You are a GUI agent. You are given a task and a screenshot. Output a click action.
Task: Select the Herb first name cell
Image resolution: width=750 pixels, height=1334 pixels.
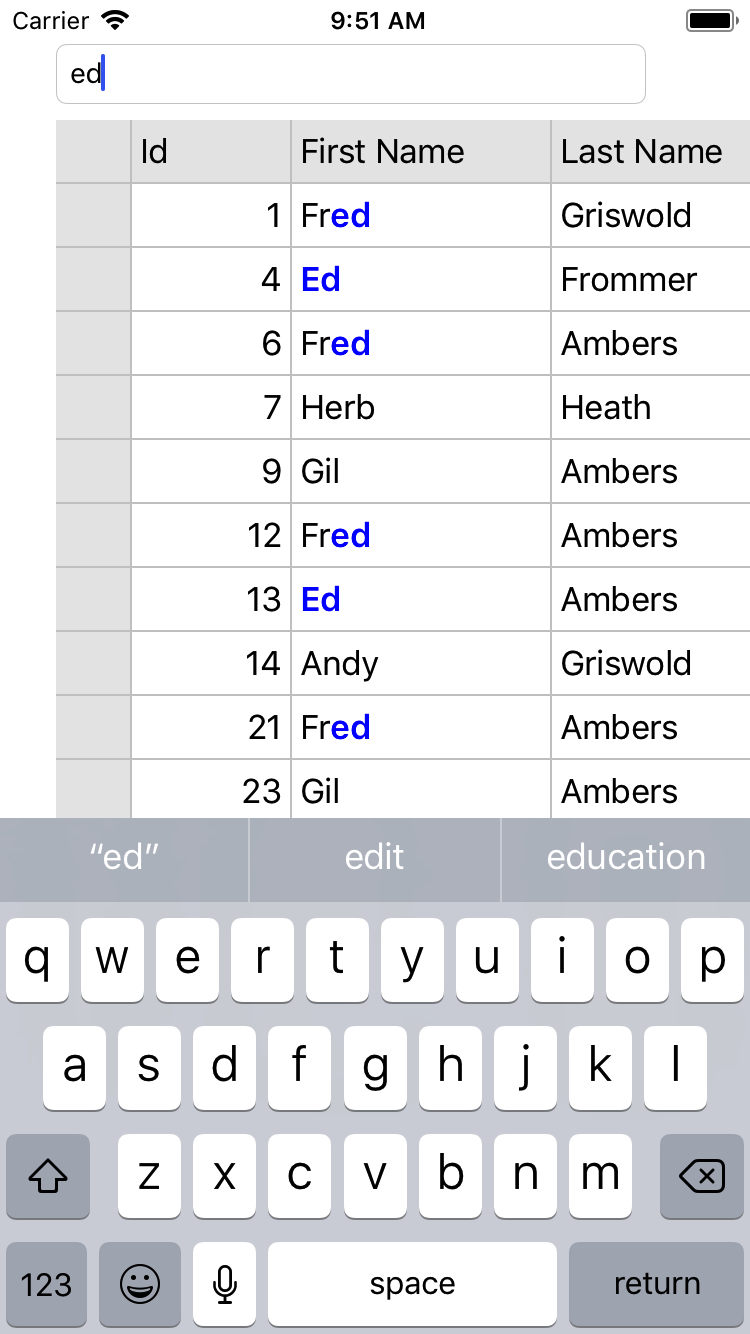420,408
